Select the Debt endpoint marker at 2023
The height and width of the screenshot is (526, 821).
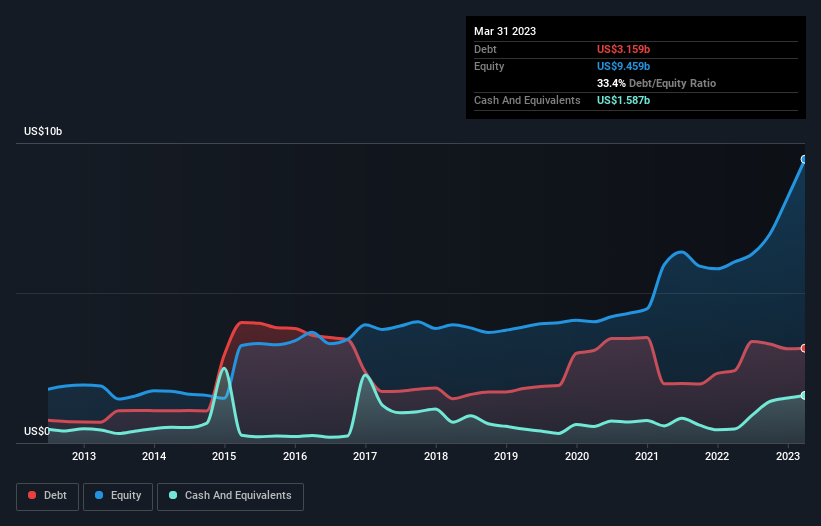pos(804,348)
